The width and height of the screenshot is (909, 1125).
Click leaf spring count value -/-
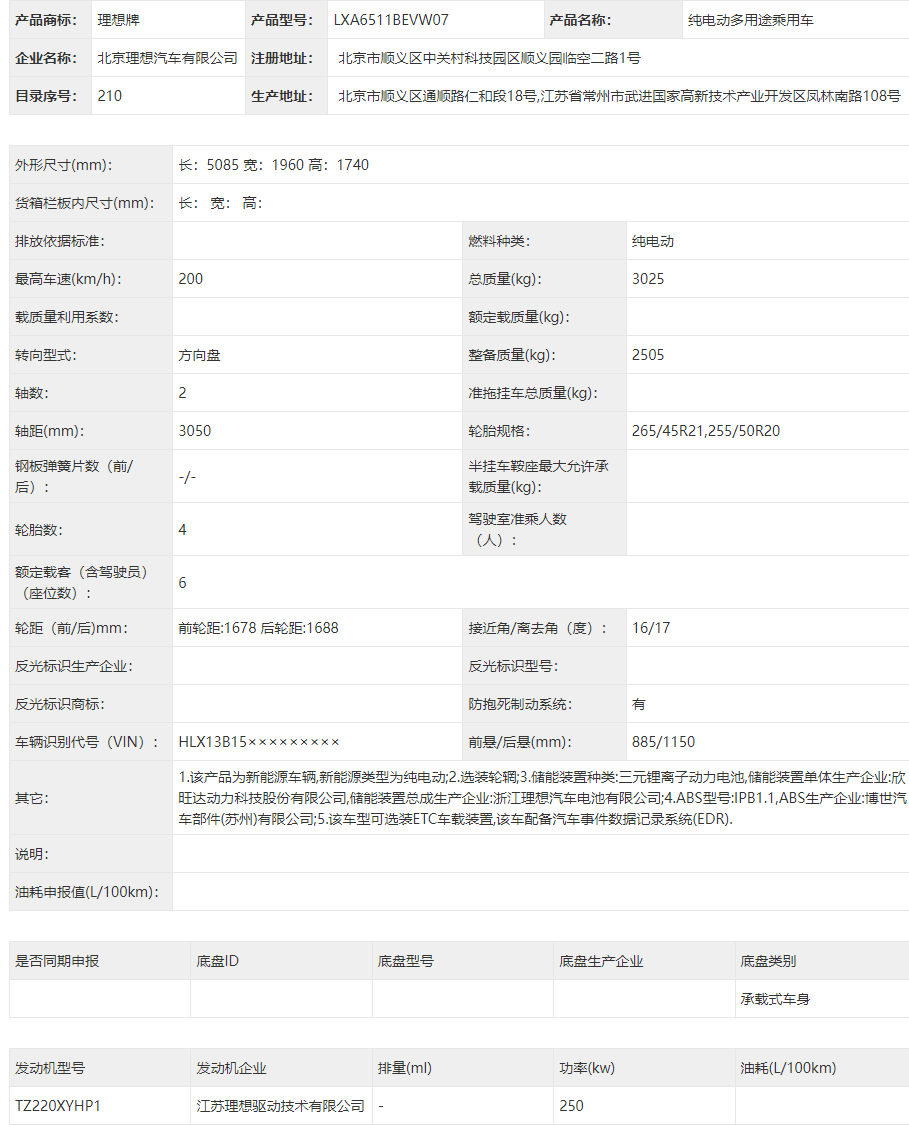tap(187, 476)
